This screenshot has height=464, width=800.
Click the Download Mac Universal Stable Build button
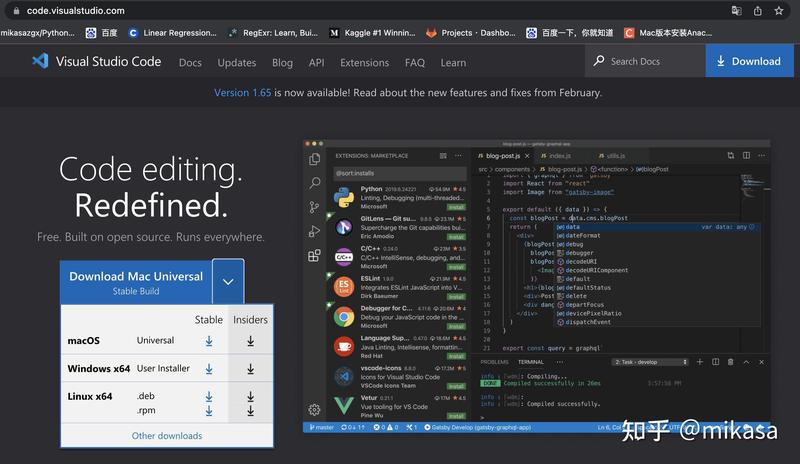coord(136,282)
